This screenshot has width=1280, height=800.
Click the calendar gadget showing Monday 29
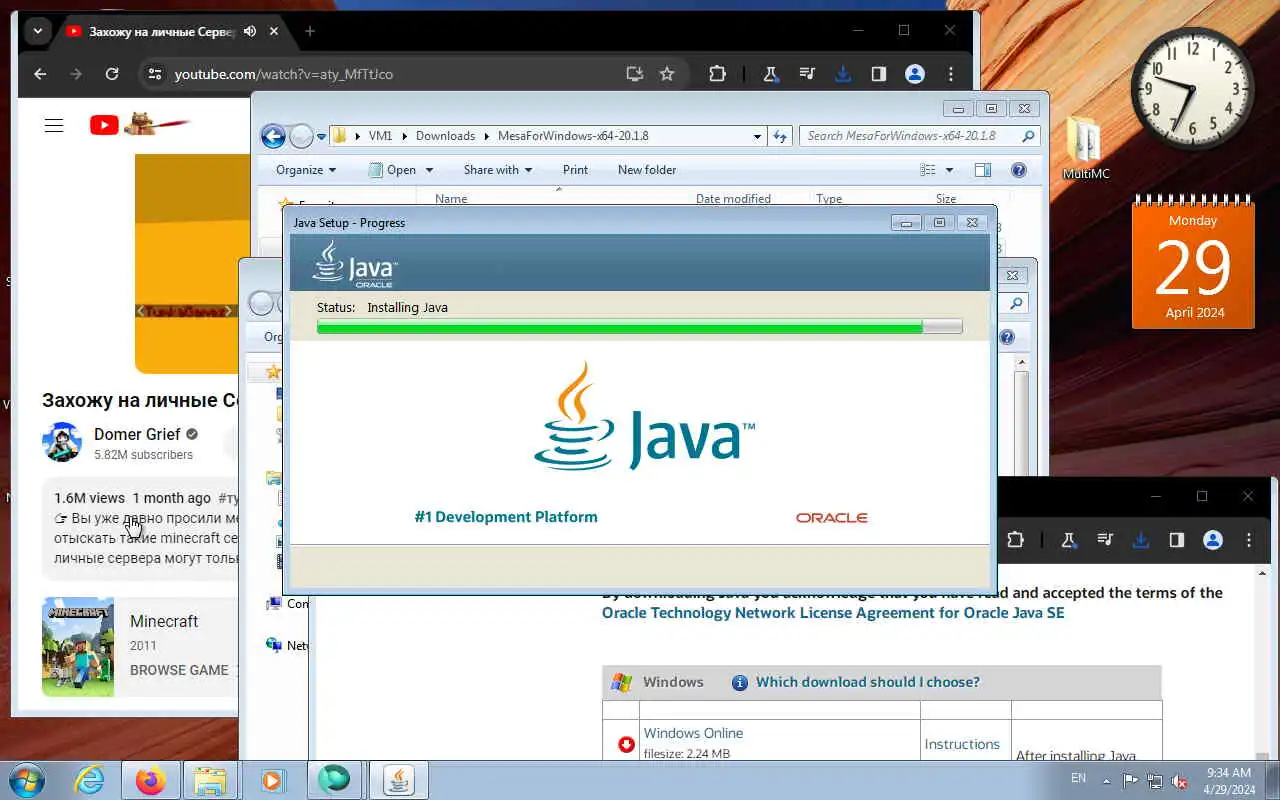1193,261
